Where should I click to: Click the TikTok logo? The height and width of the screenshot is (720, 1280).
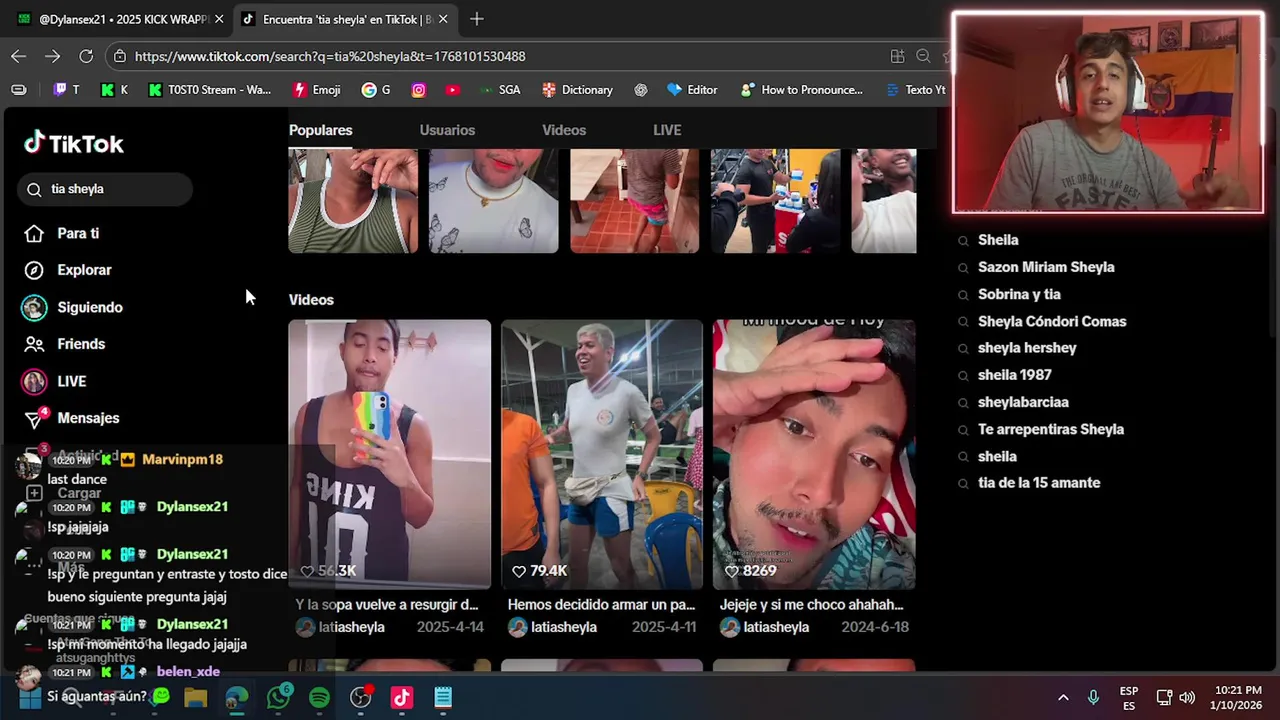pos(74,143)
